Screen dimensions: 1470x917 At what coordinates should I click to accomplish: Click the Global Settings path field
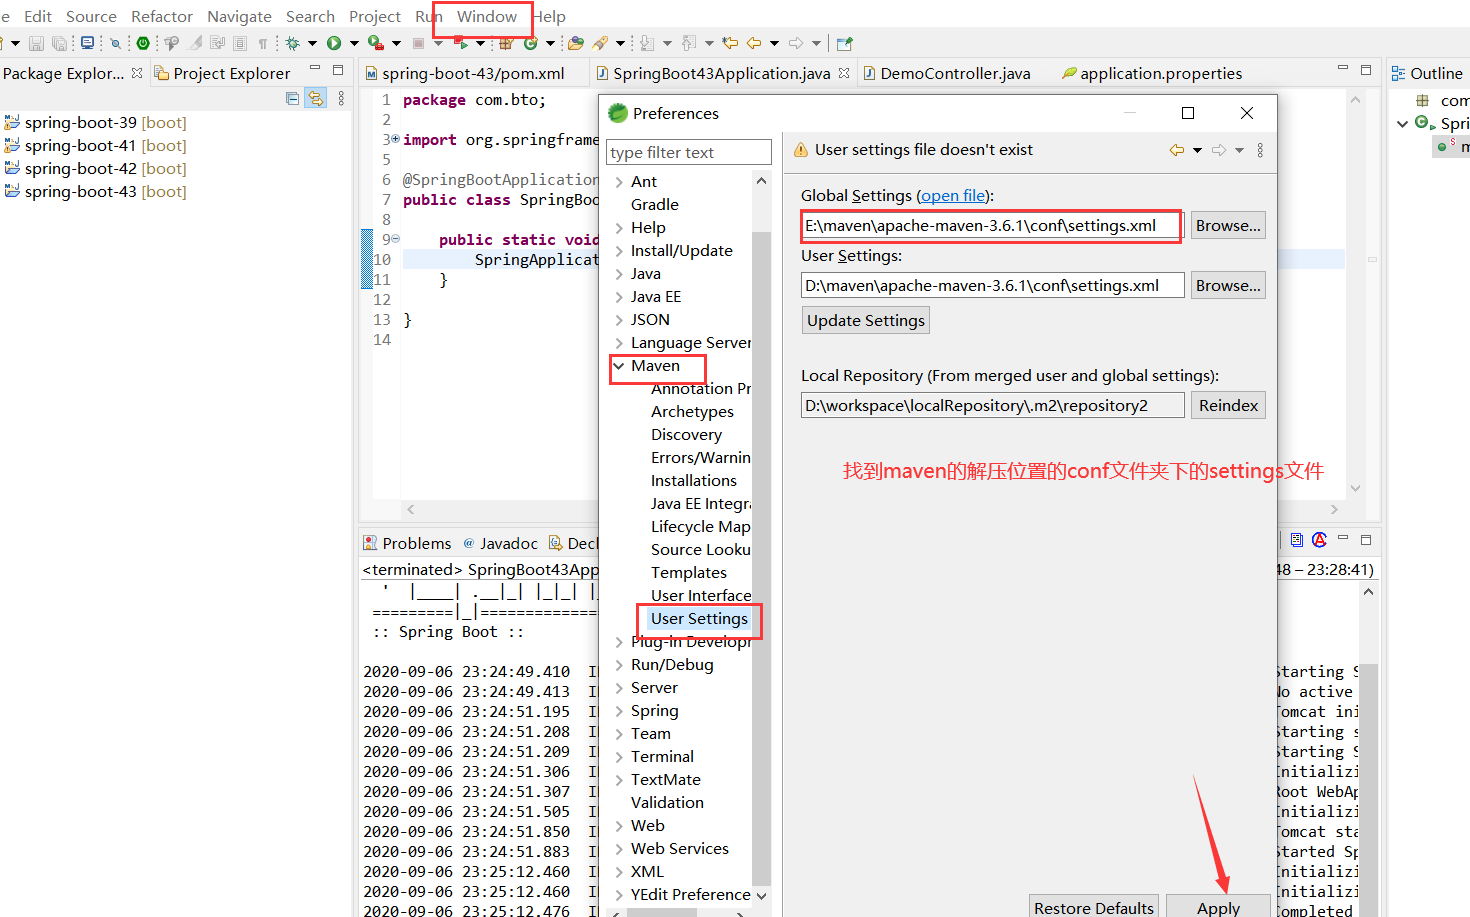pyautogui.click(x=992, y=225)
